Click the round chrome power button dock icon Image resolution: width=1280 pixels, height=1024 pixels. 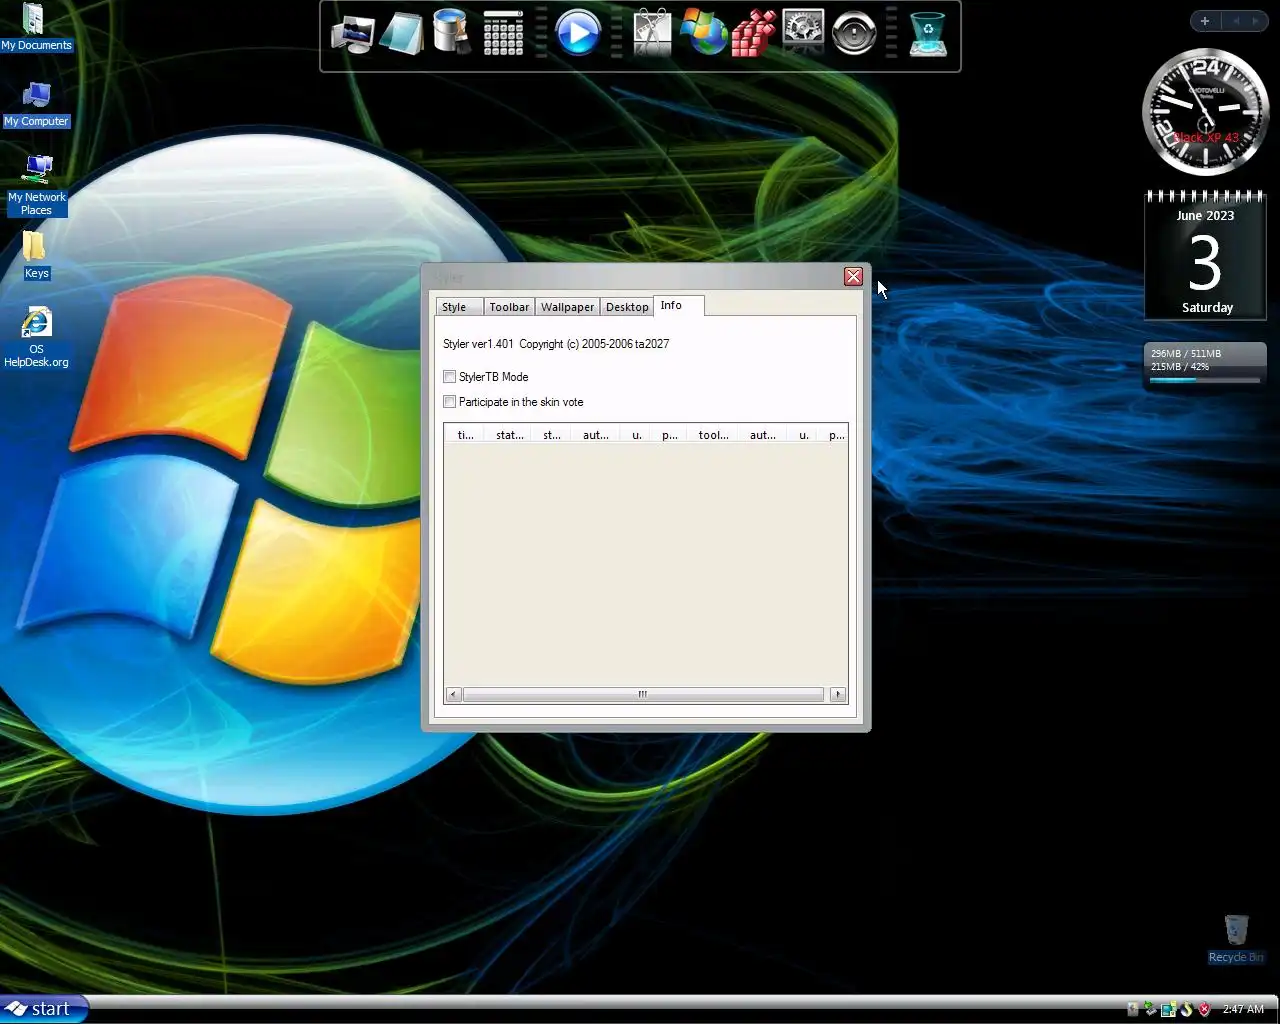(854, 33)
